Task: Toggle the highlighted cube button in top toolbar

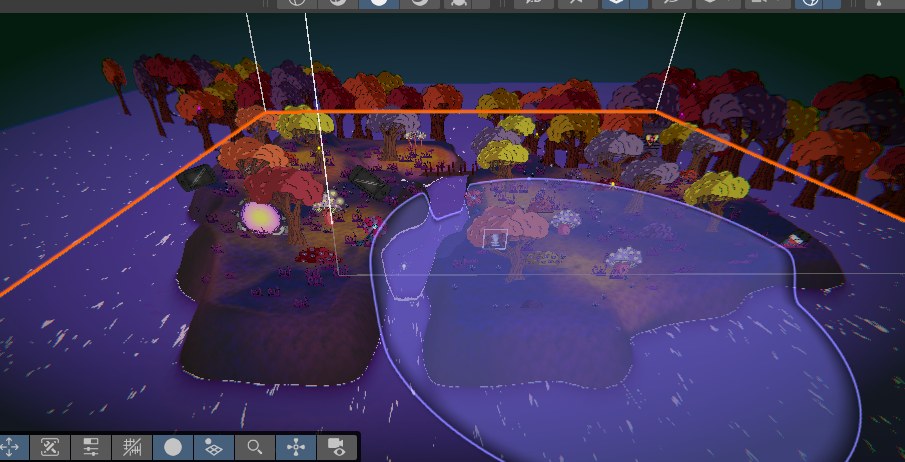Action: coord(616,3)
